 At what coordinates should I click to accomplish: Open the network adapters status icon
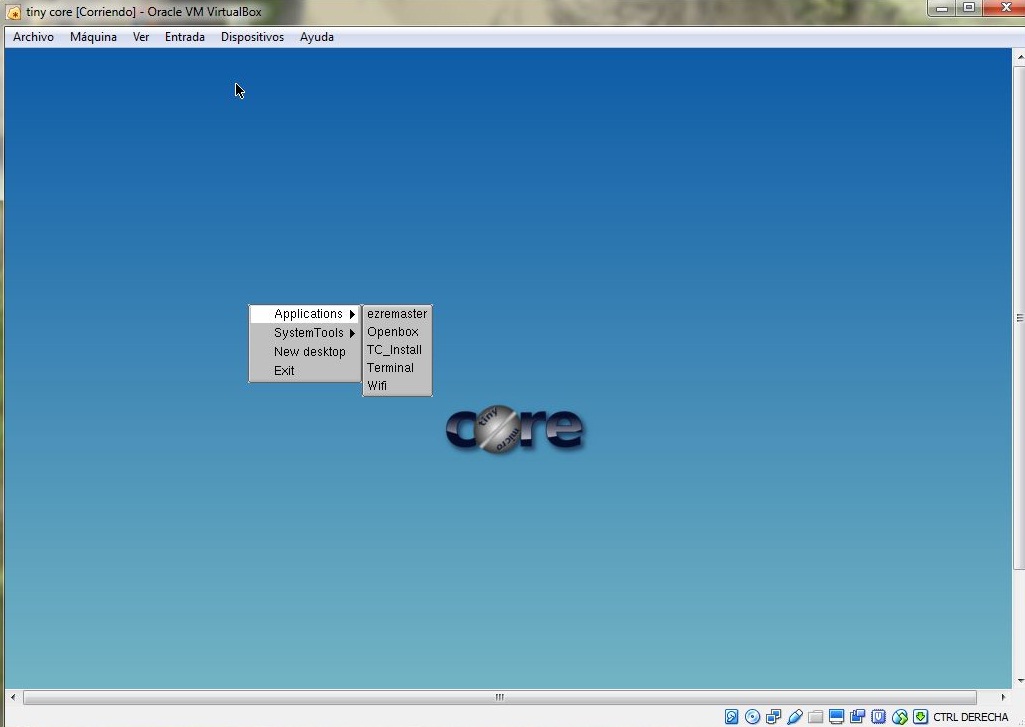click(773, 717)
